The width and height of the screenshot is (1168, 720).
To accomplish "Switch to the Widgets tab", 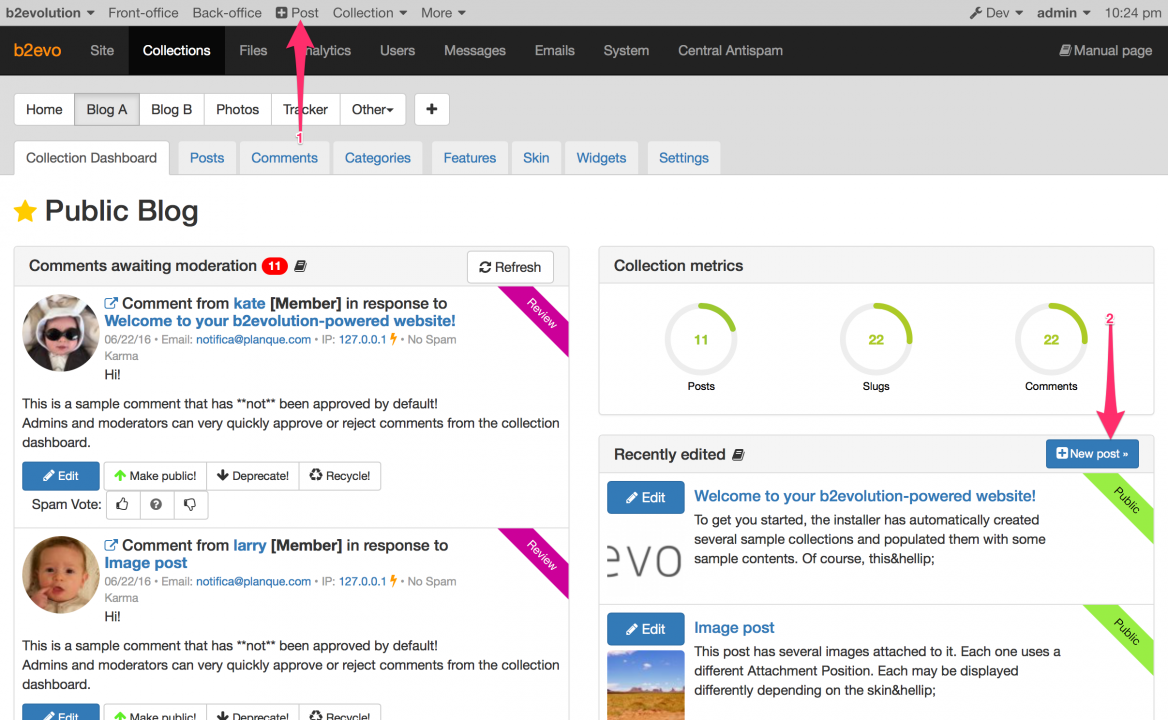I will 601,158.
